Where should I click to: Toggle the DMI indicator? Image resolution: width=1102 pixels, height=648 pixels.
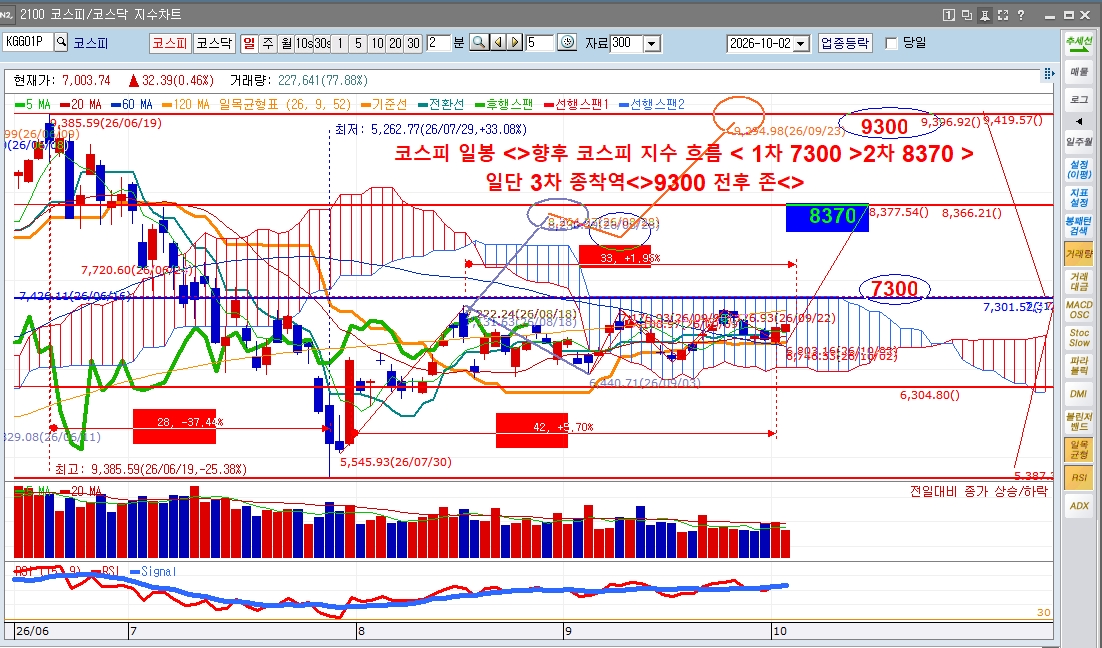[x=1079, y=394]
